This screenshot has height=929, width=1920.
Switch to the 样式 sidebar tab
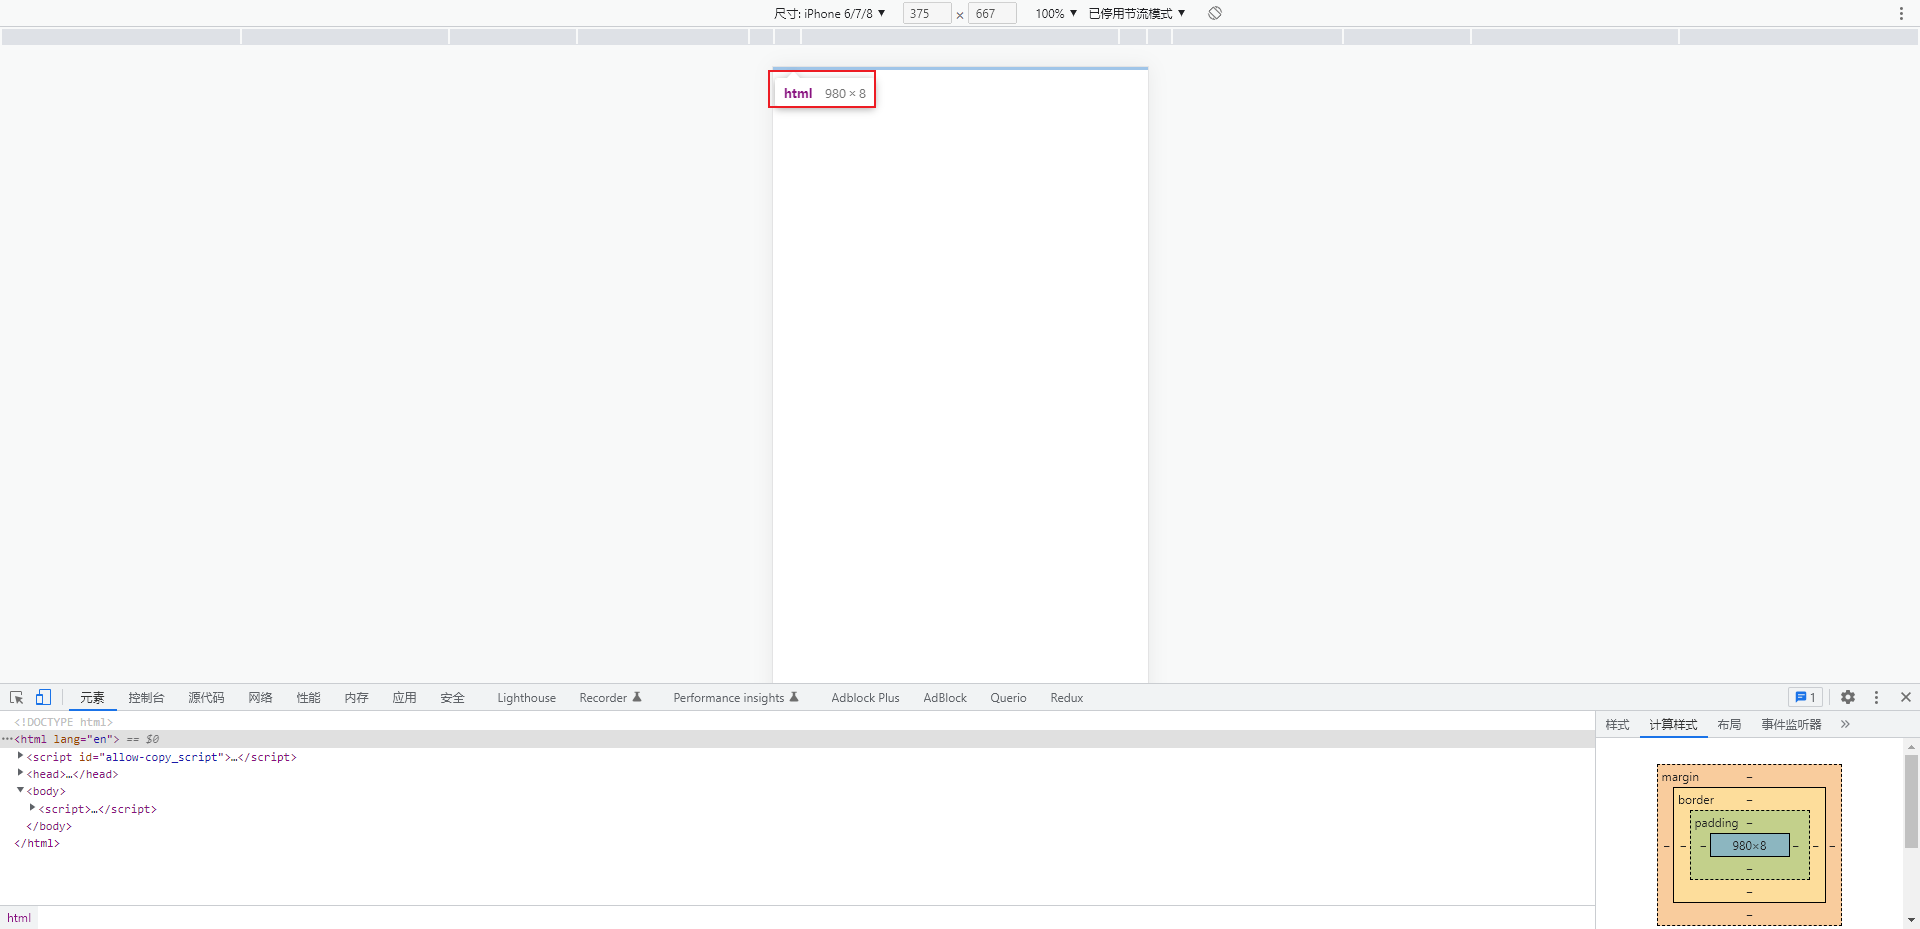pos(1617,724)
